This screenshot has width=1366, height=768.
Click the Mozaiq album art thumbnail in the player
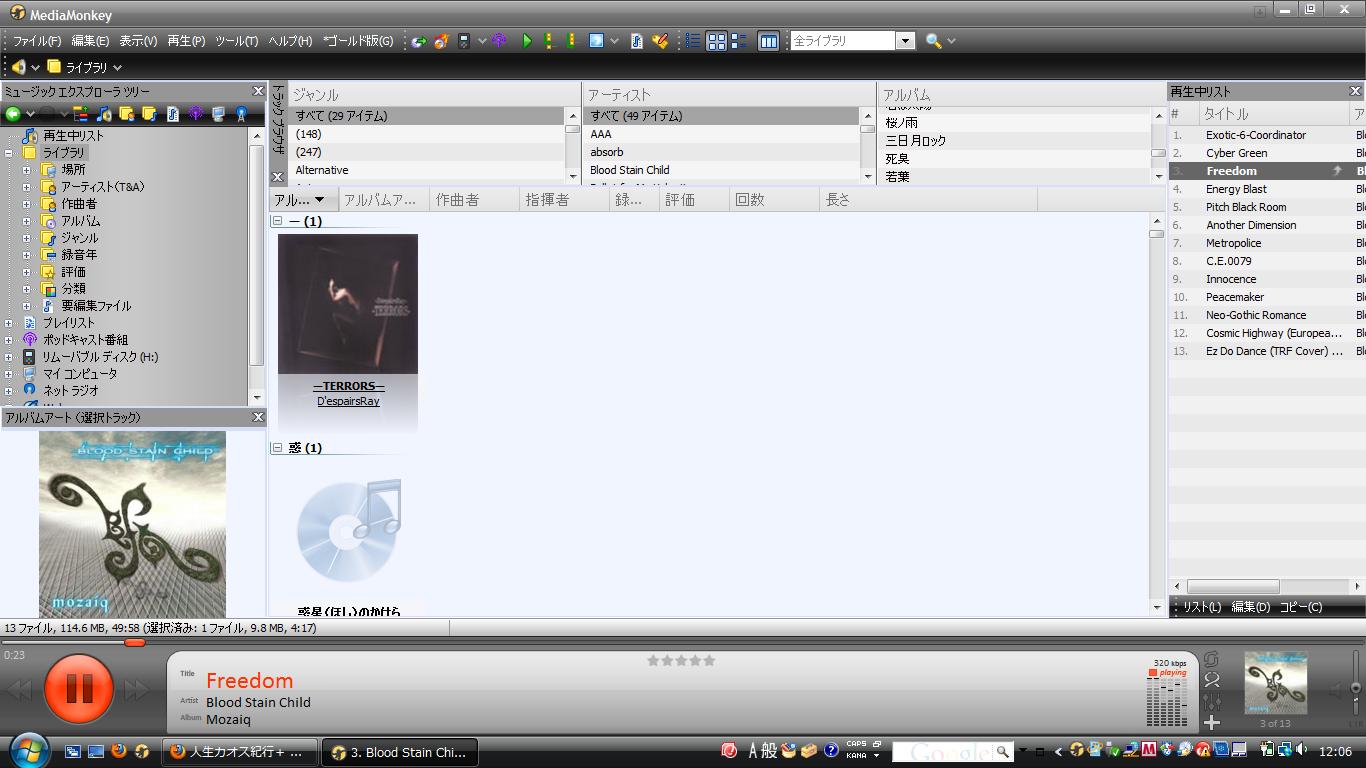1275,683
